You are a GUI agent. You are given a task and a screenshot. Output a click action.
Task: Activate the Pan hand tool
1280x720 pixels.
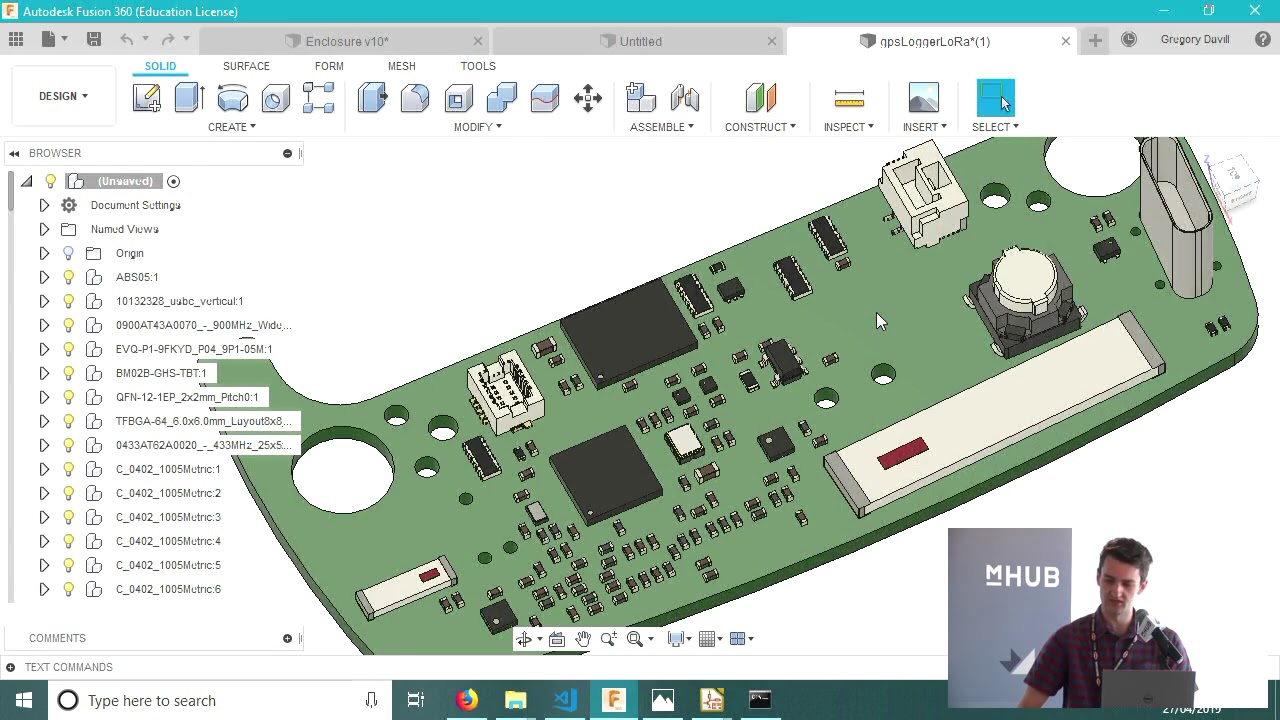tap(583, 639)
